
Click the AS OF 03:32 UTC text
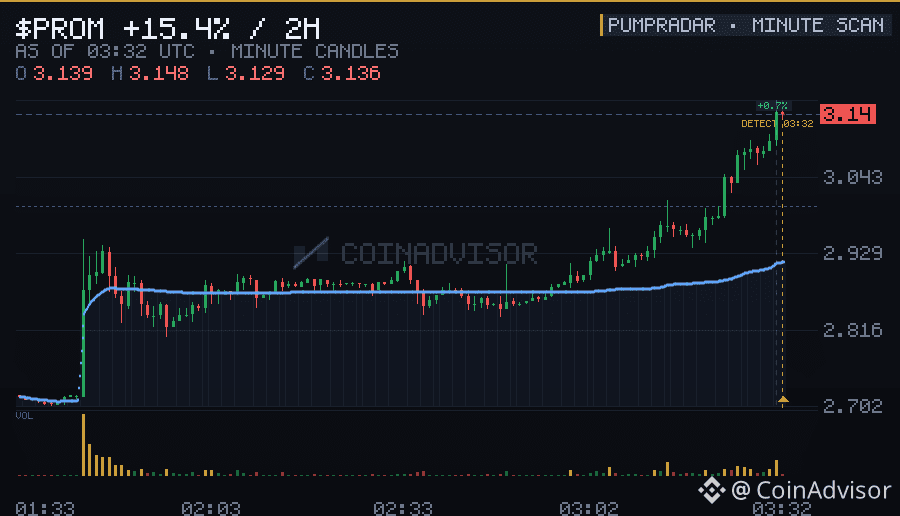pyautogui.click(x=105, y=52)
